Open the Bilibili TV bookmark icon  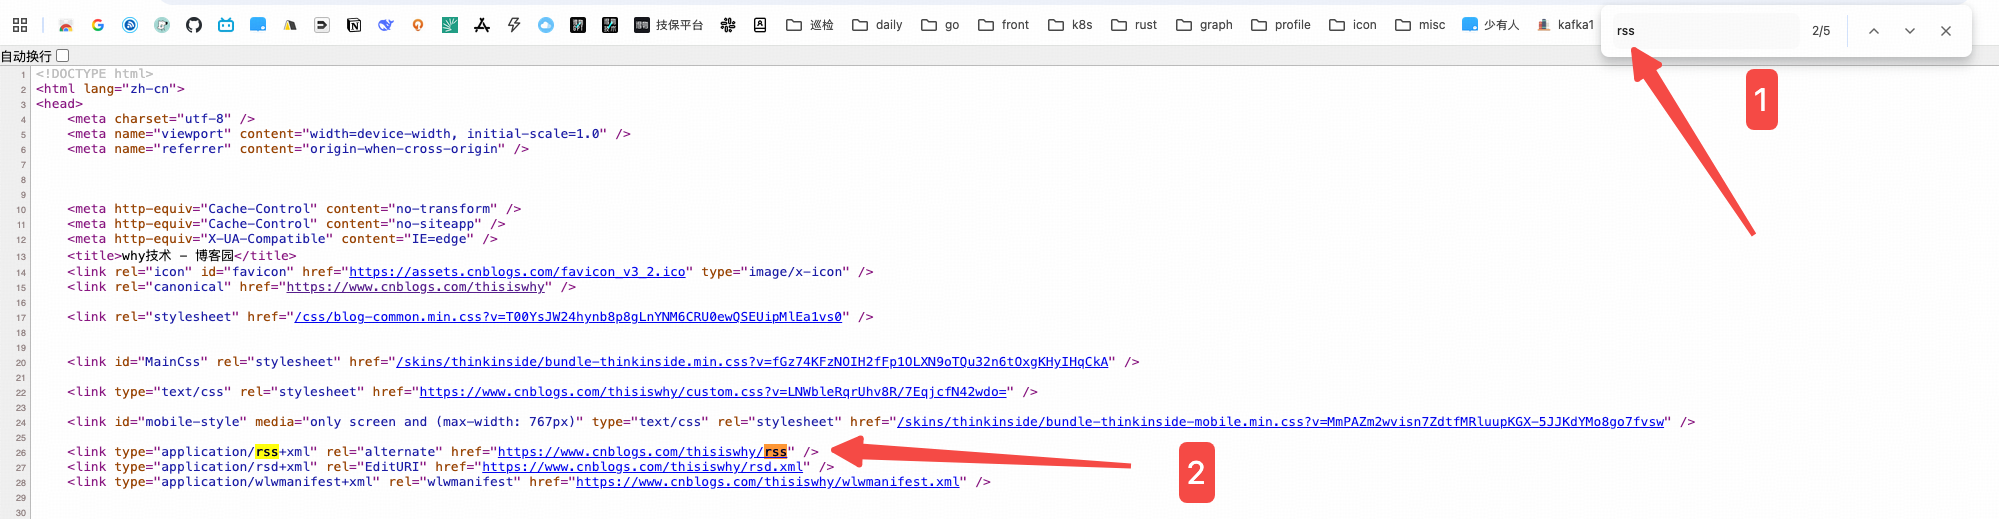(226, 25)
